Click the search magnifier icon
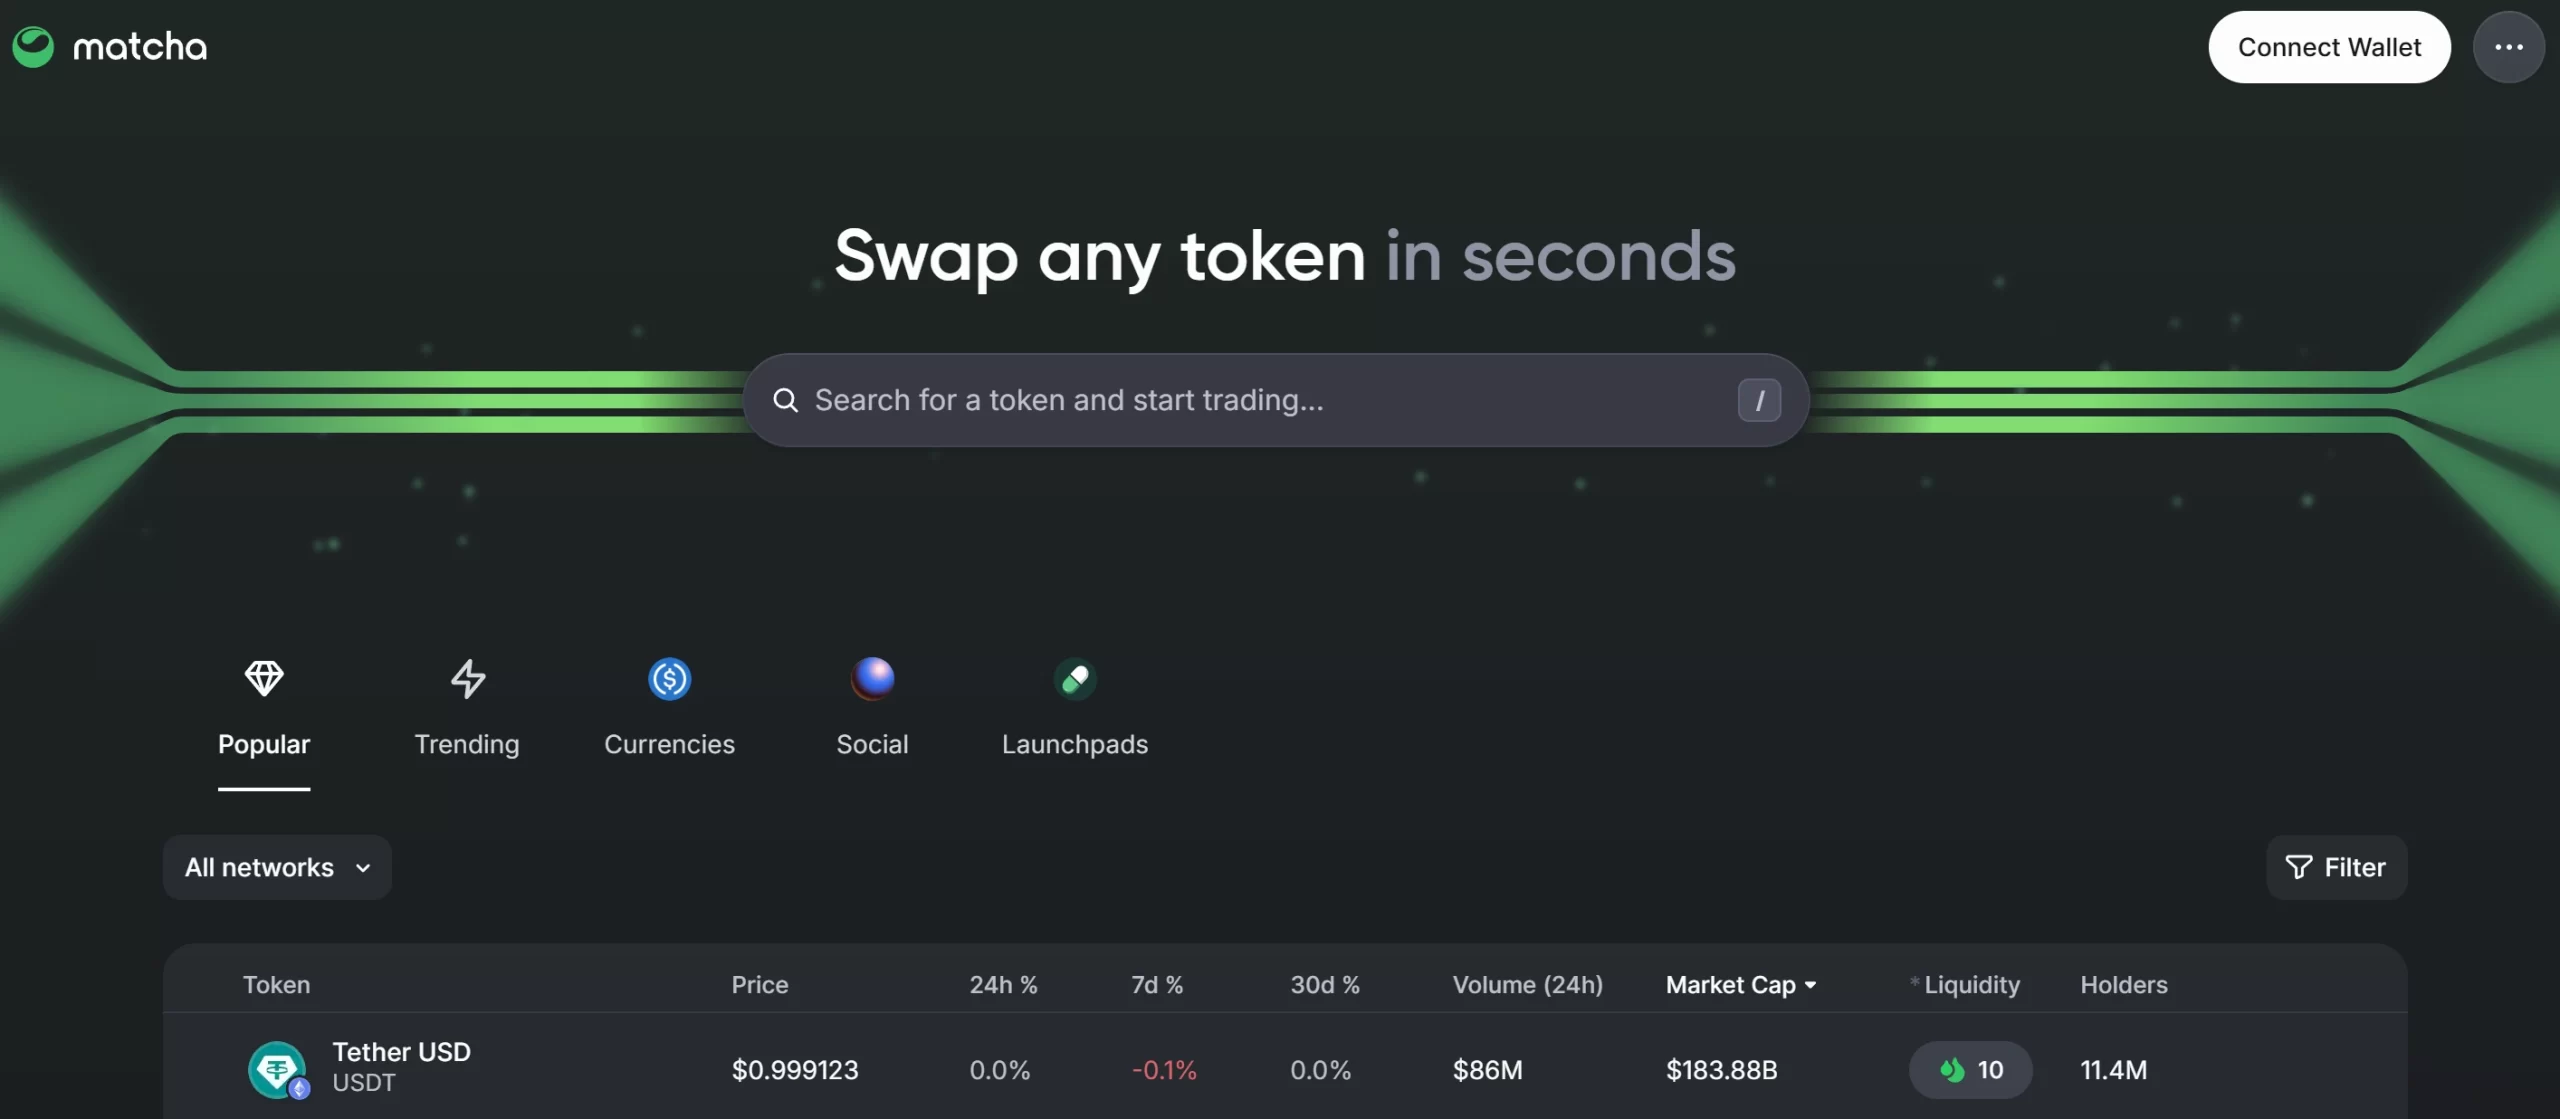The height and width of the screenshot is (1119, 2560). (786, 400)
